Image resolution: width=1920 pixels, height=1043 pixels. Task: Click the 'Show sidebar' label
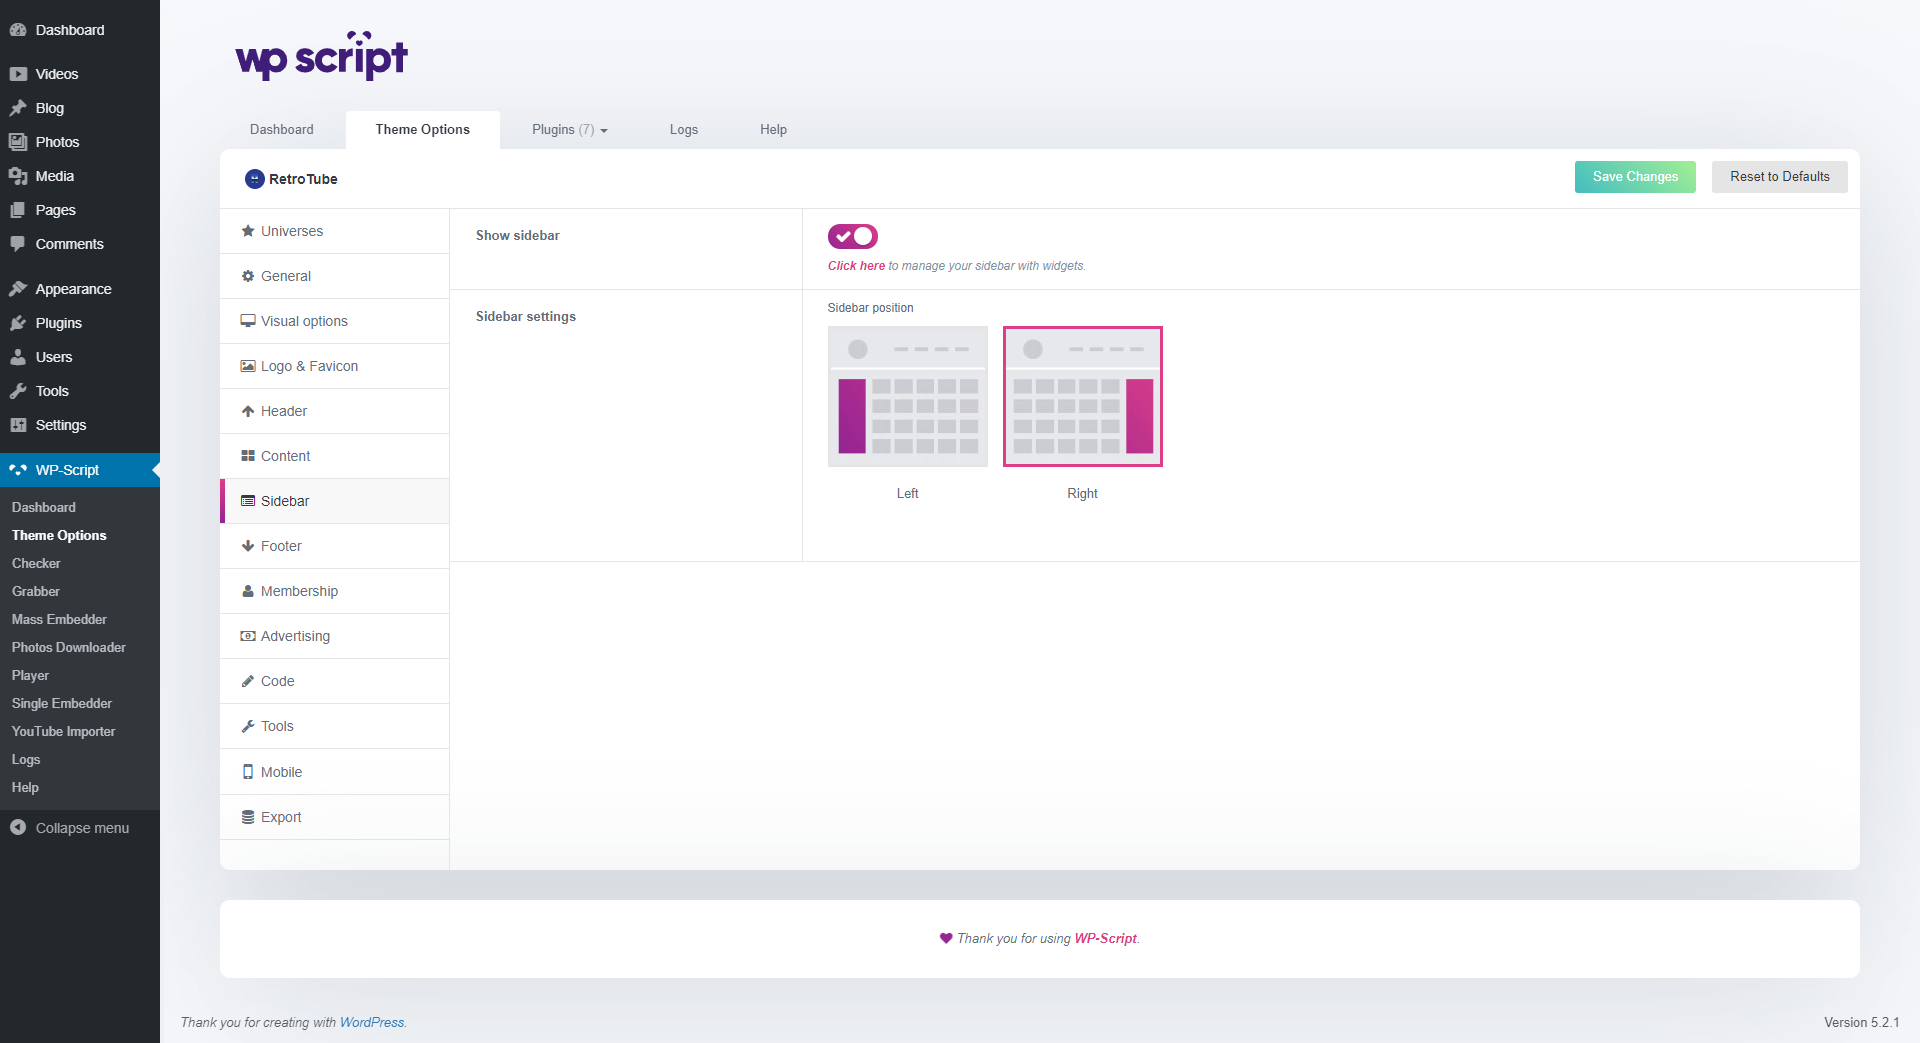click(x=517, y=235)
